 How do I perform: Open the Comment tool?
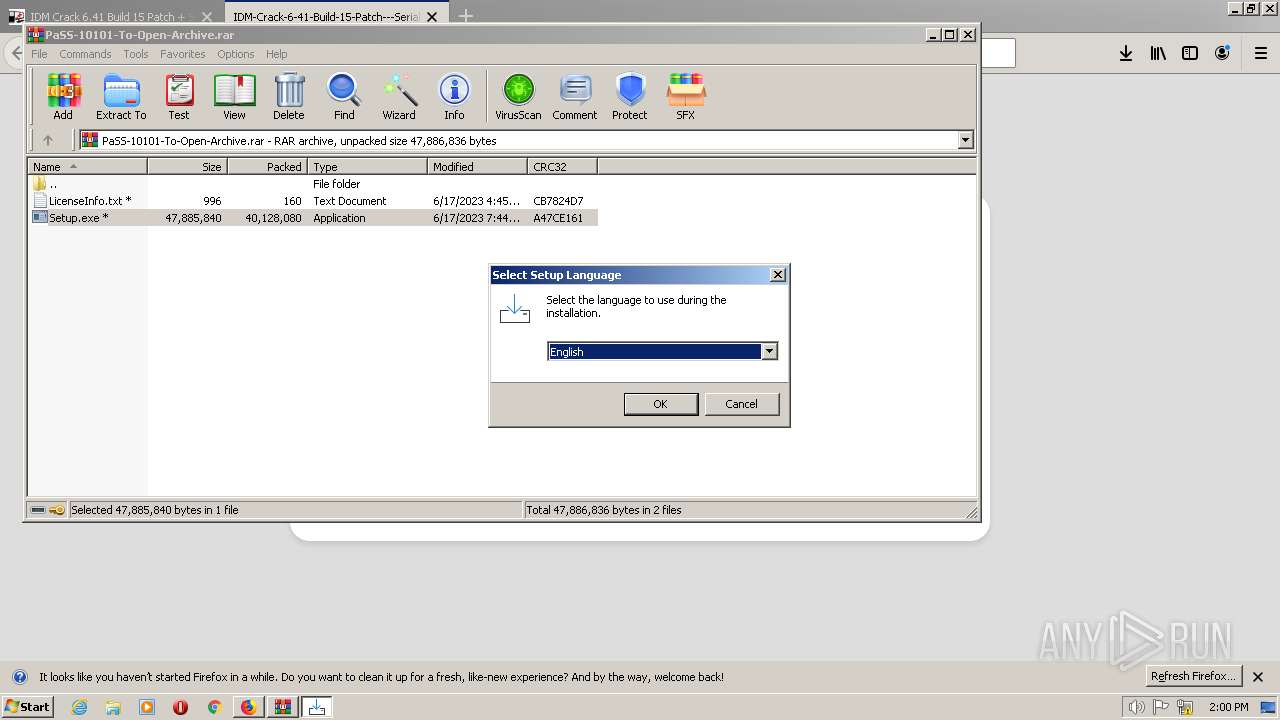(575, 97)
